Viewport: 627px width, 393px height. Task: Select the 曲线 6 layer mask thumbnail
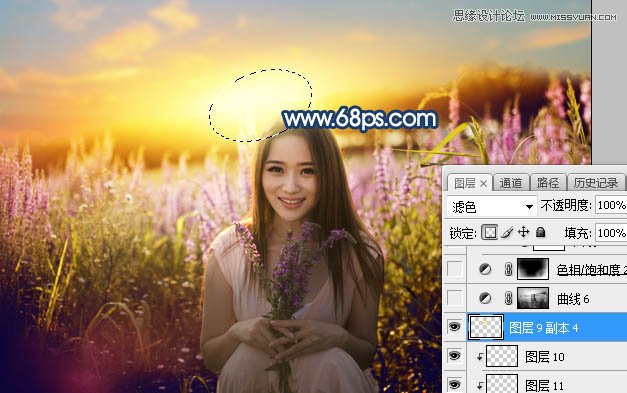click(533, 298)
